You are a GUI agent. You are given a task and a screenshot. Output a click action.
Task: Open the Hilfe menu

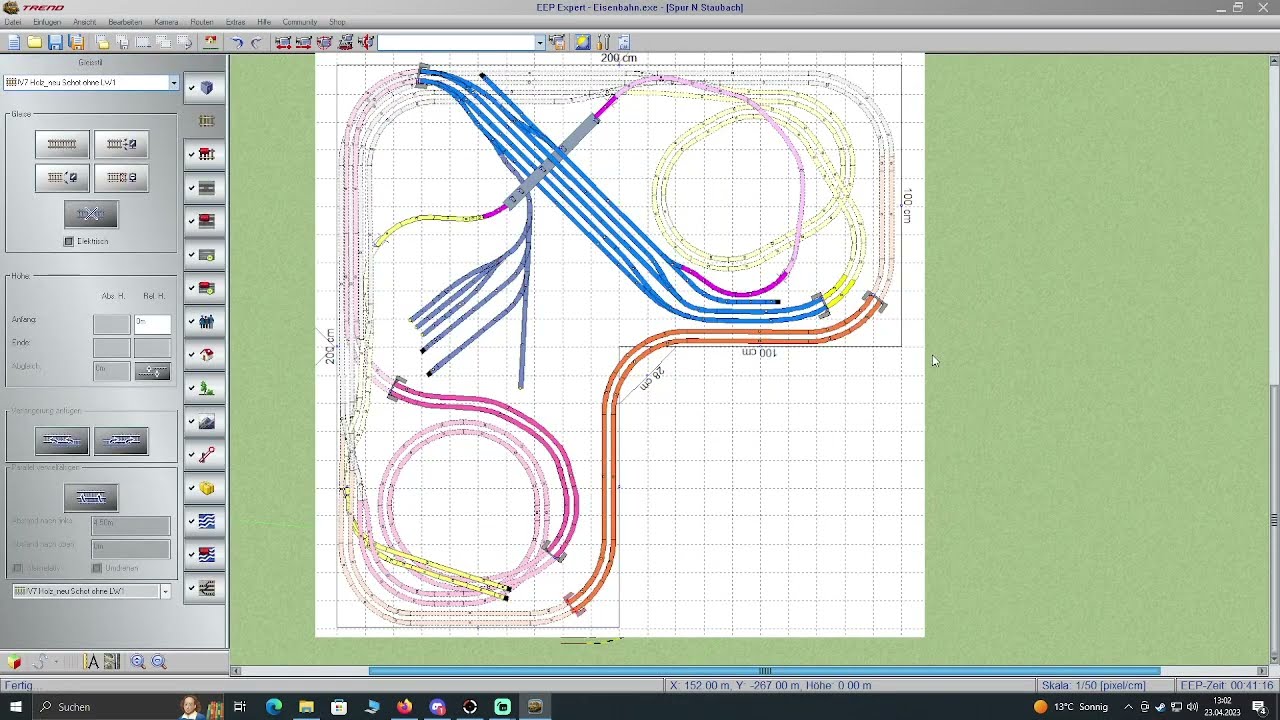pyautogui.click(x=264, y=22)
